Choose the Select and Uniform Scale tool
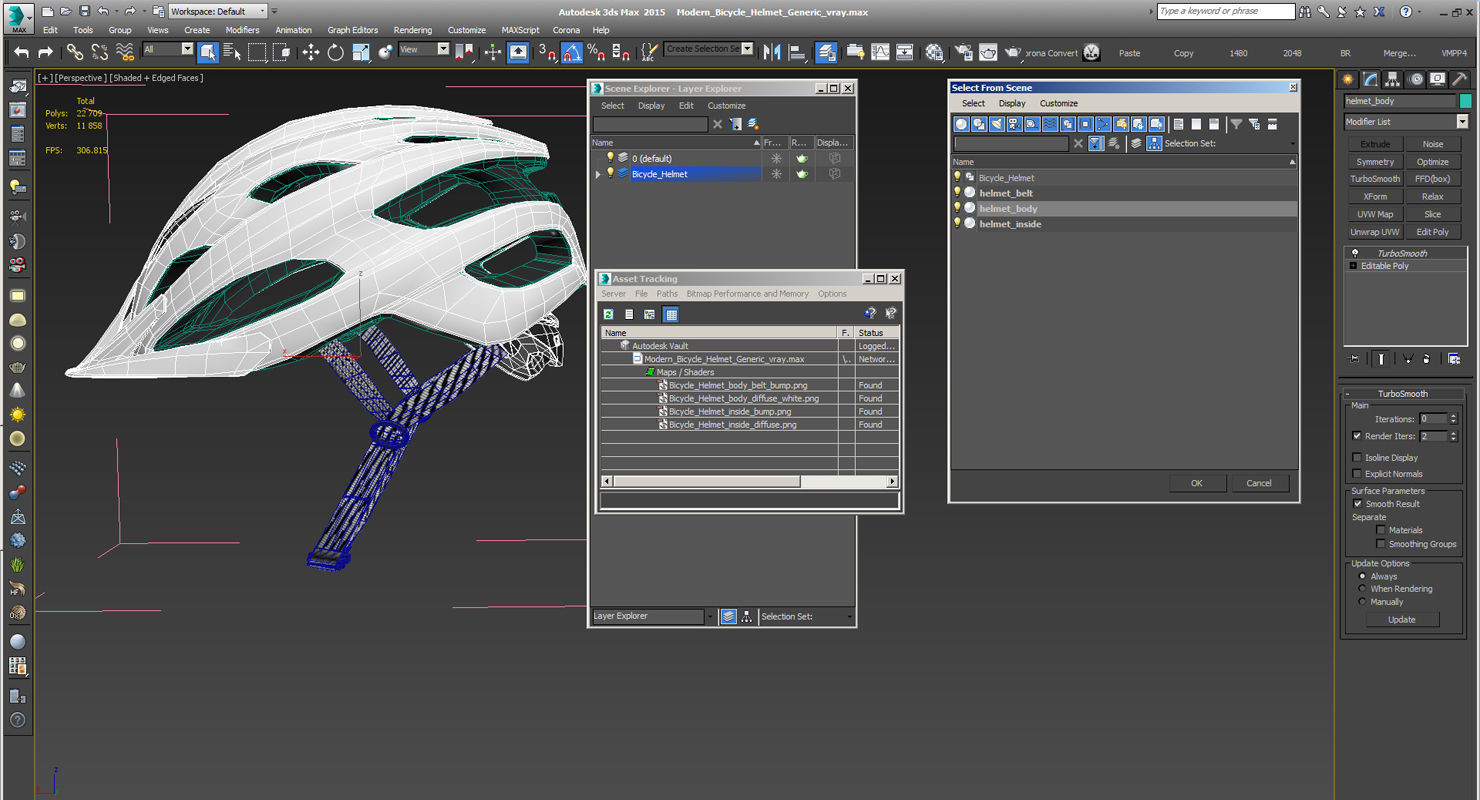The image size is (1480, 800). (x=361, y=52)
